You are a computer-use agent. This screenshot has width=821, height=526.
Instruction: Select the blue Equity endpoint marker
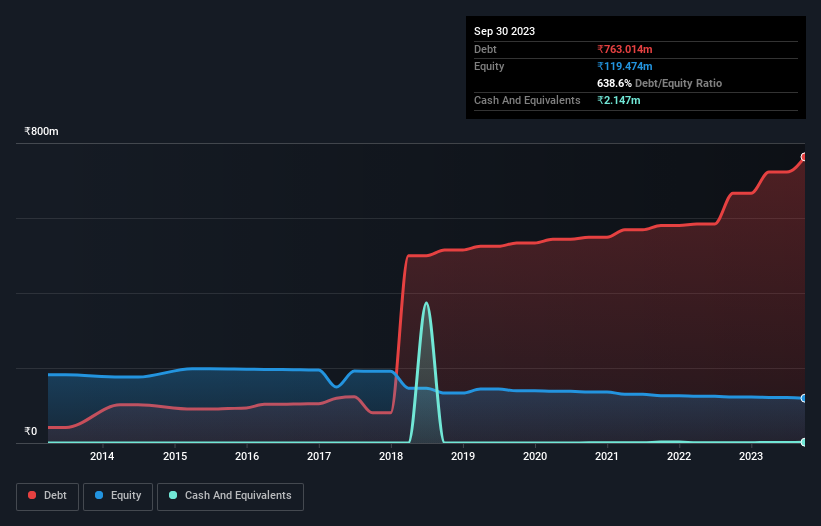click(804, 398)
